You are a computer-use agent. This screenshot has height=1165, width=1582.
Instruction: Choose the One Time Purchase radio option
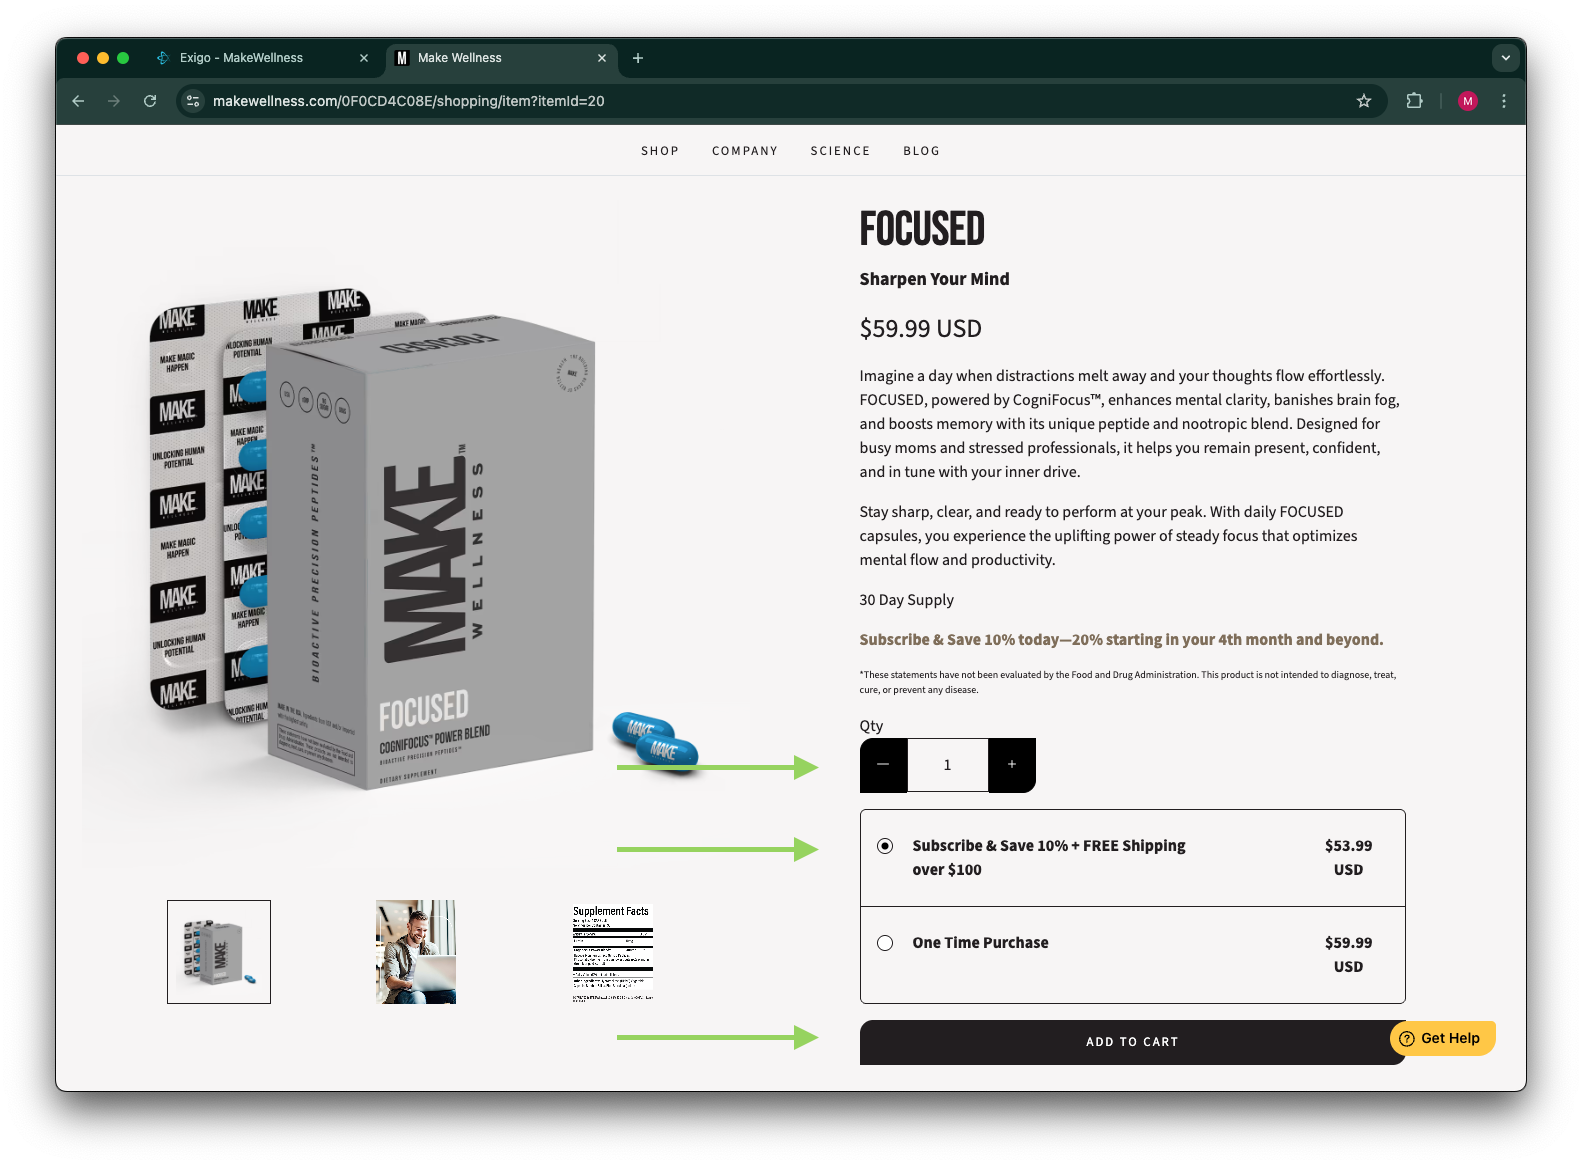pyautogui.click(x=885, y=943)
